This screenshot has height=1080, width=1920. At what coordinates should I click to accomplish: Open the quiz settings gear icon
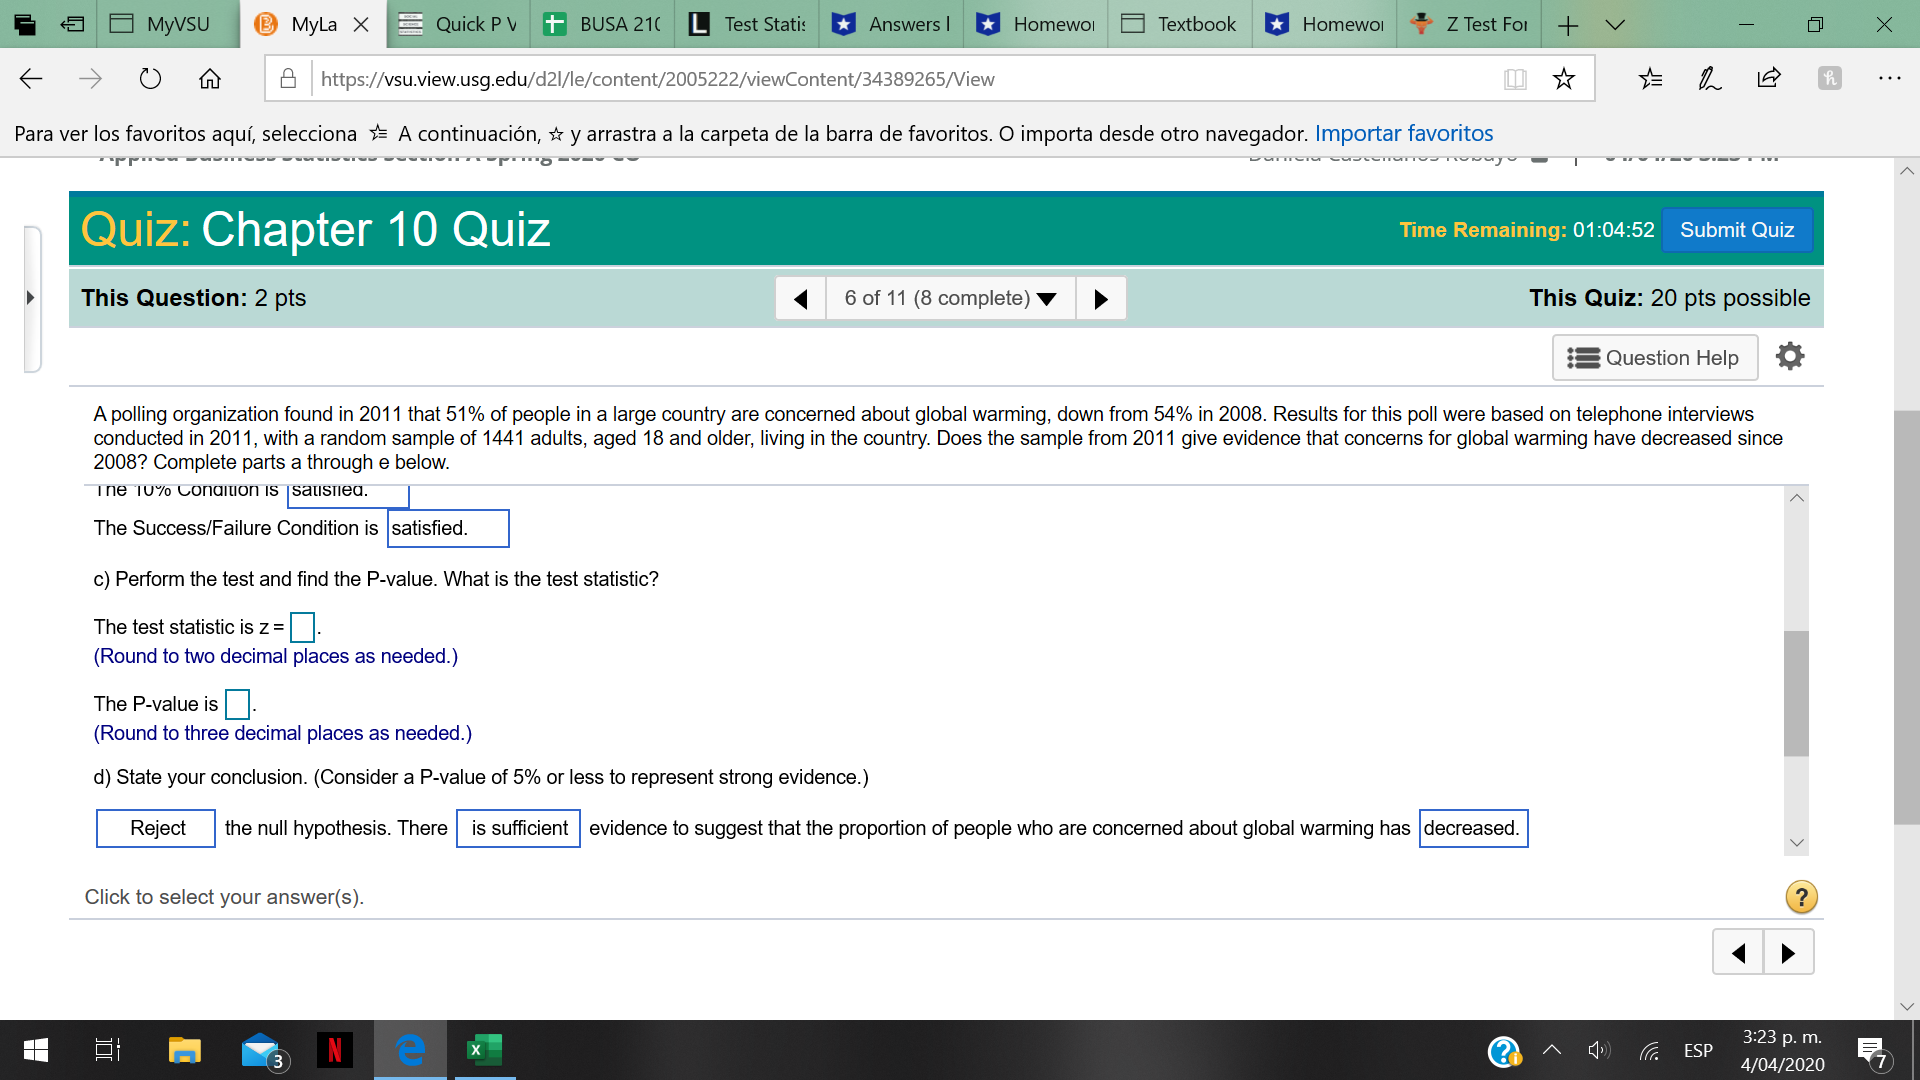(1789, 356)
